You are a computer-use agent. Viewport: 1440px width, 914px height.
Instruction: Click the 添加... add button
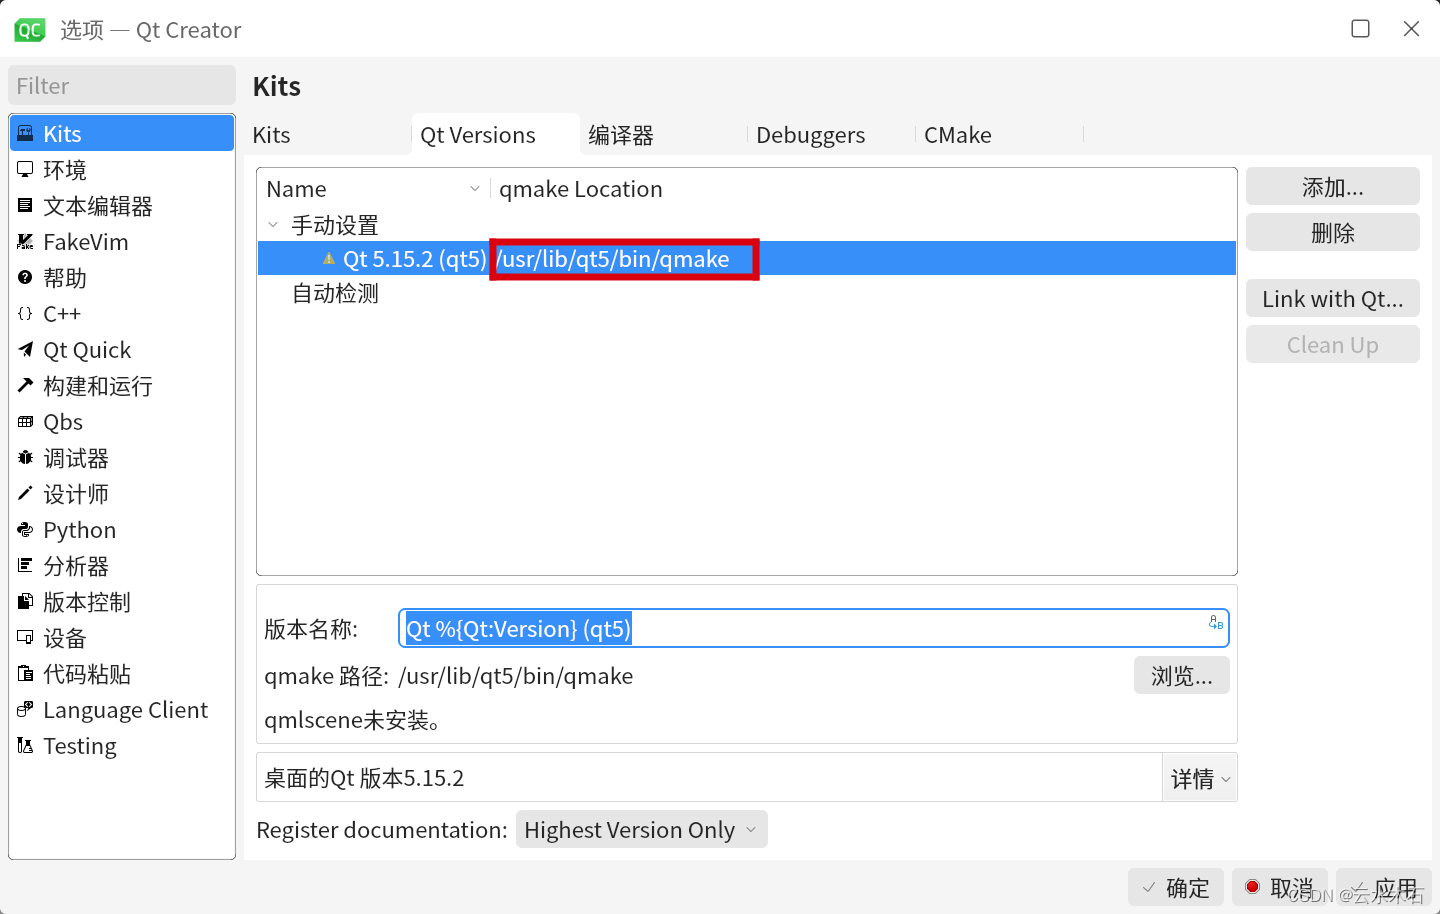point(1333,187)
